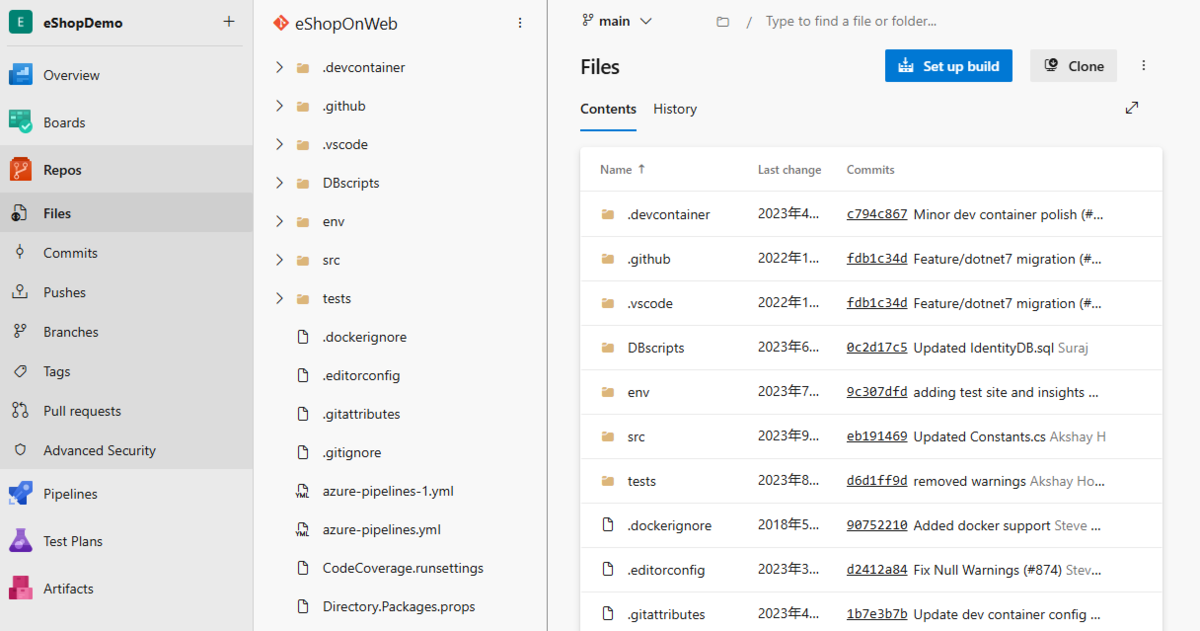1200x631 pixels.
Task: Open more actions next to Clone
Action: [x=1143, y=64]
